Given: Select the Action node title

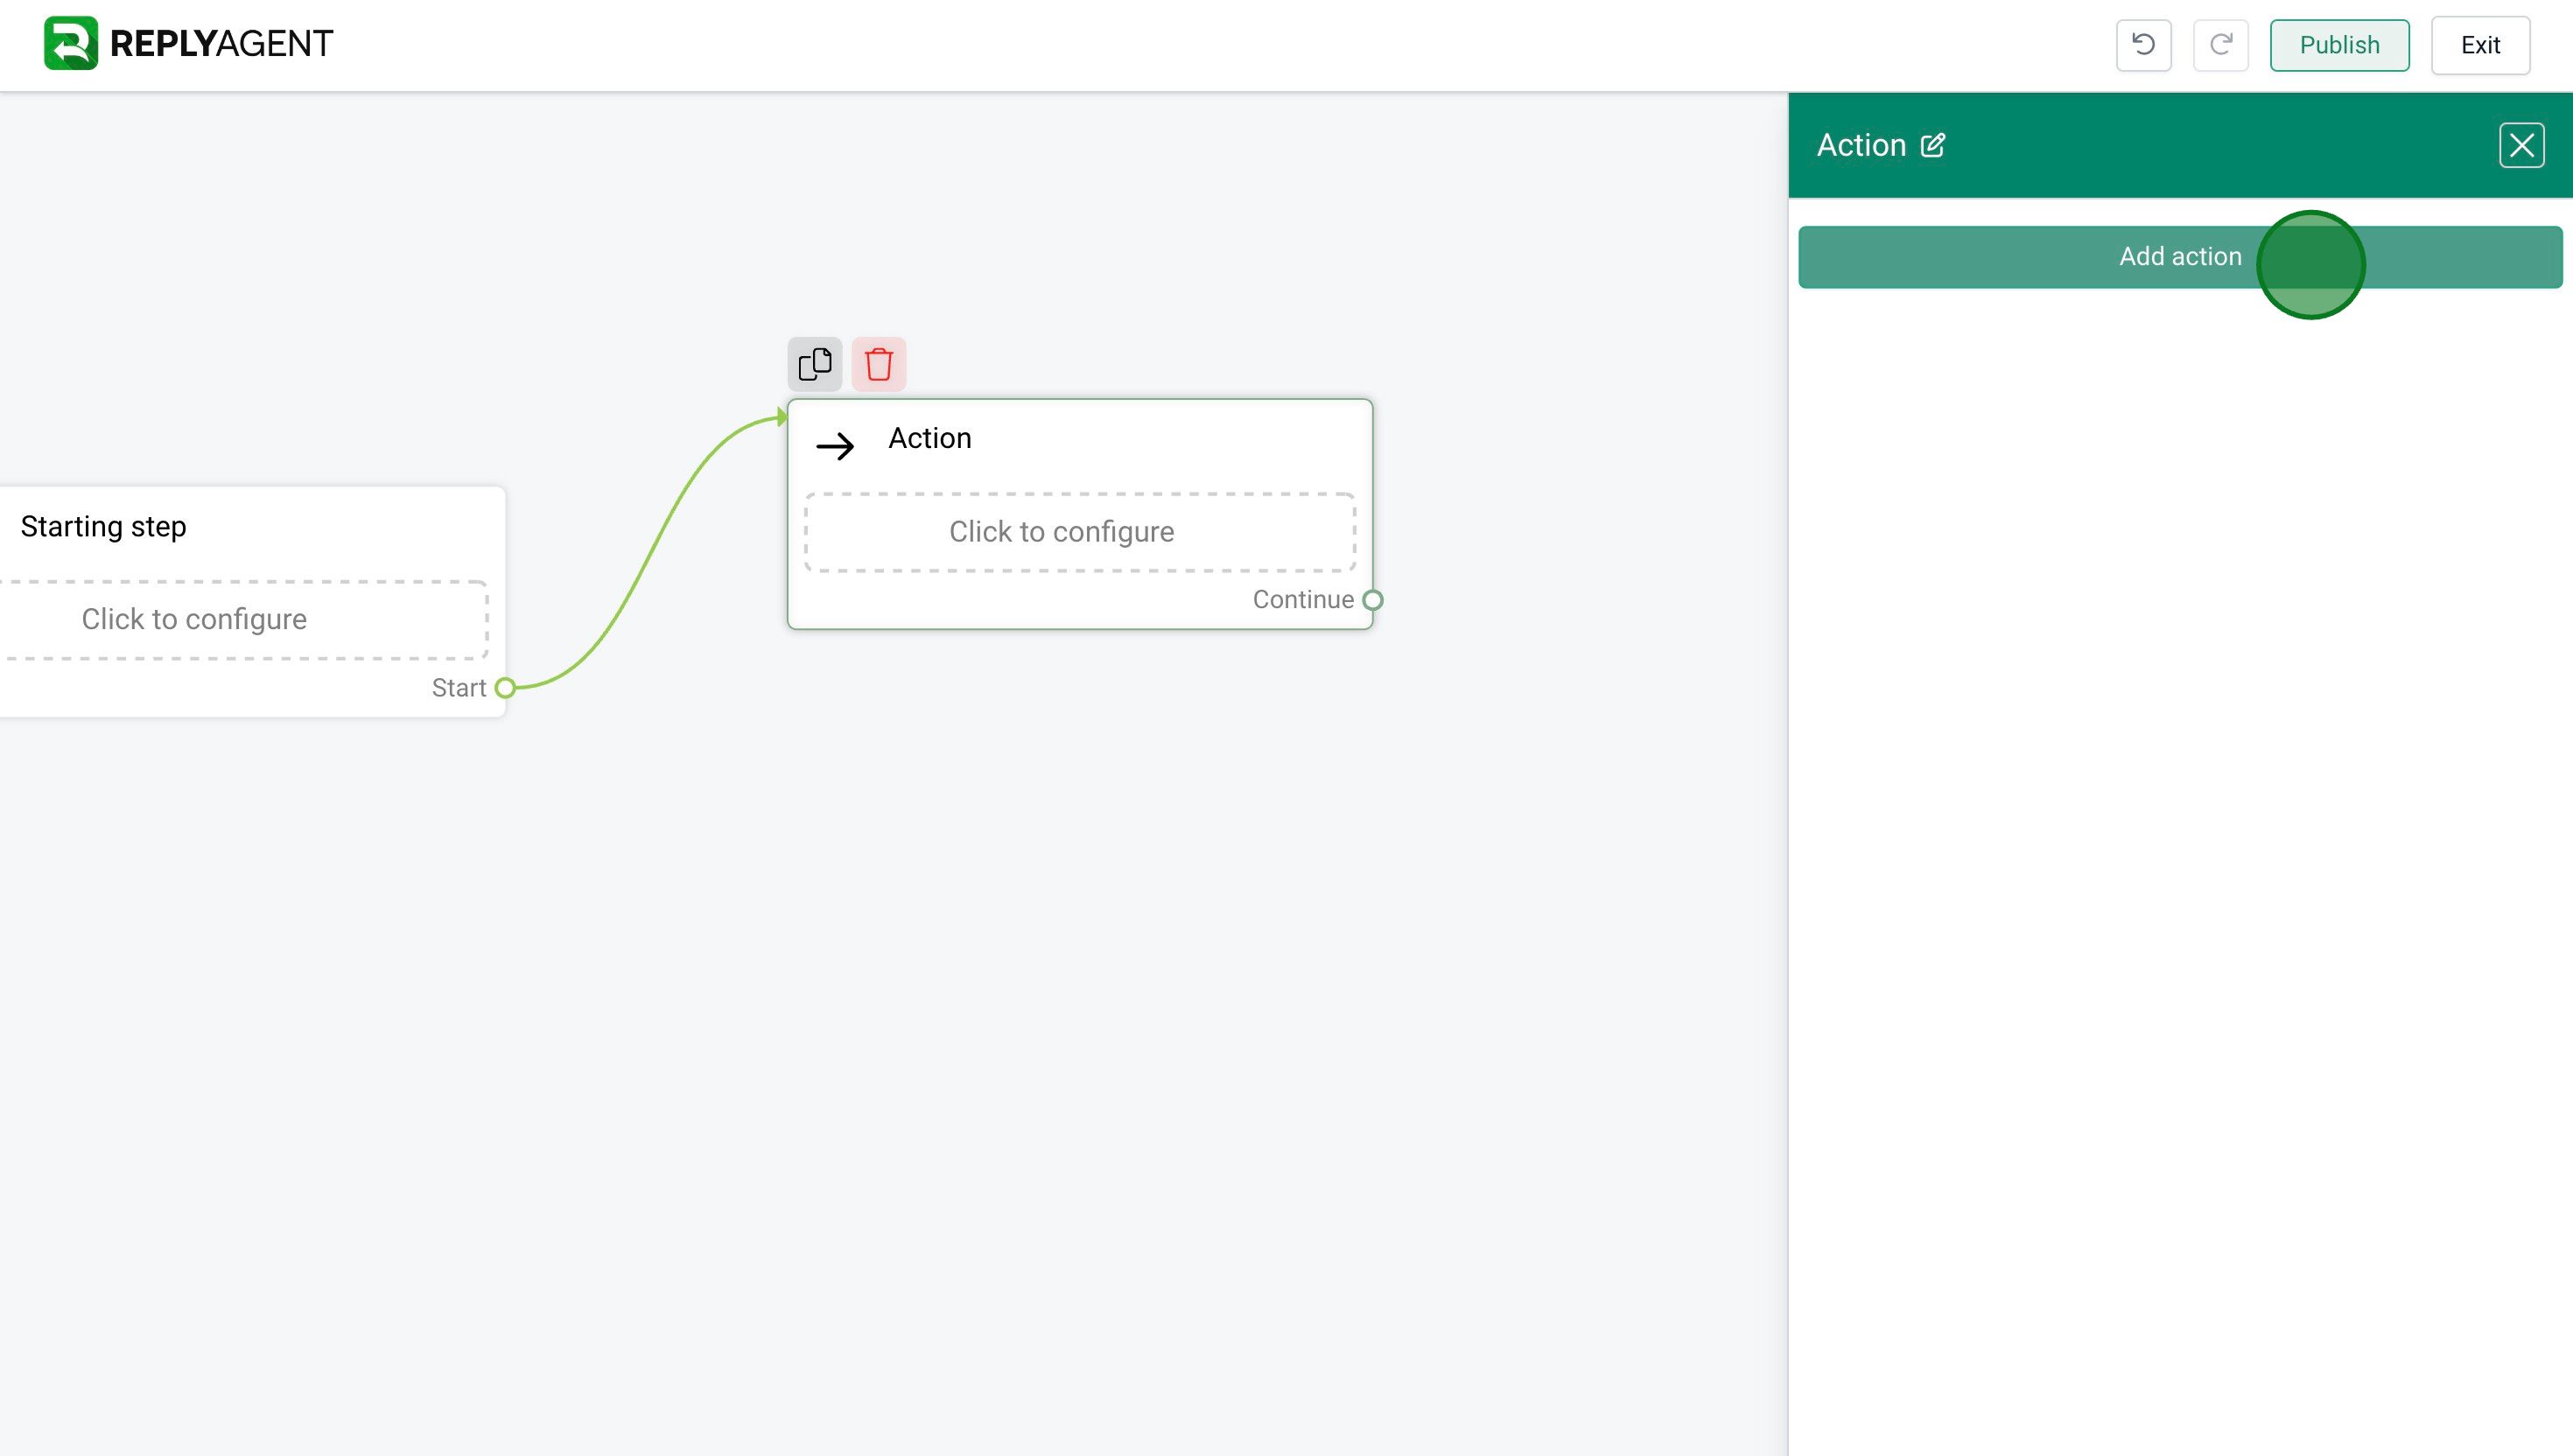Looking at the screenshot, I should click(929, 438).
